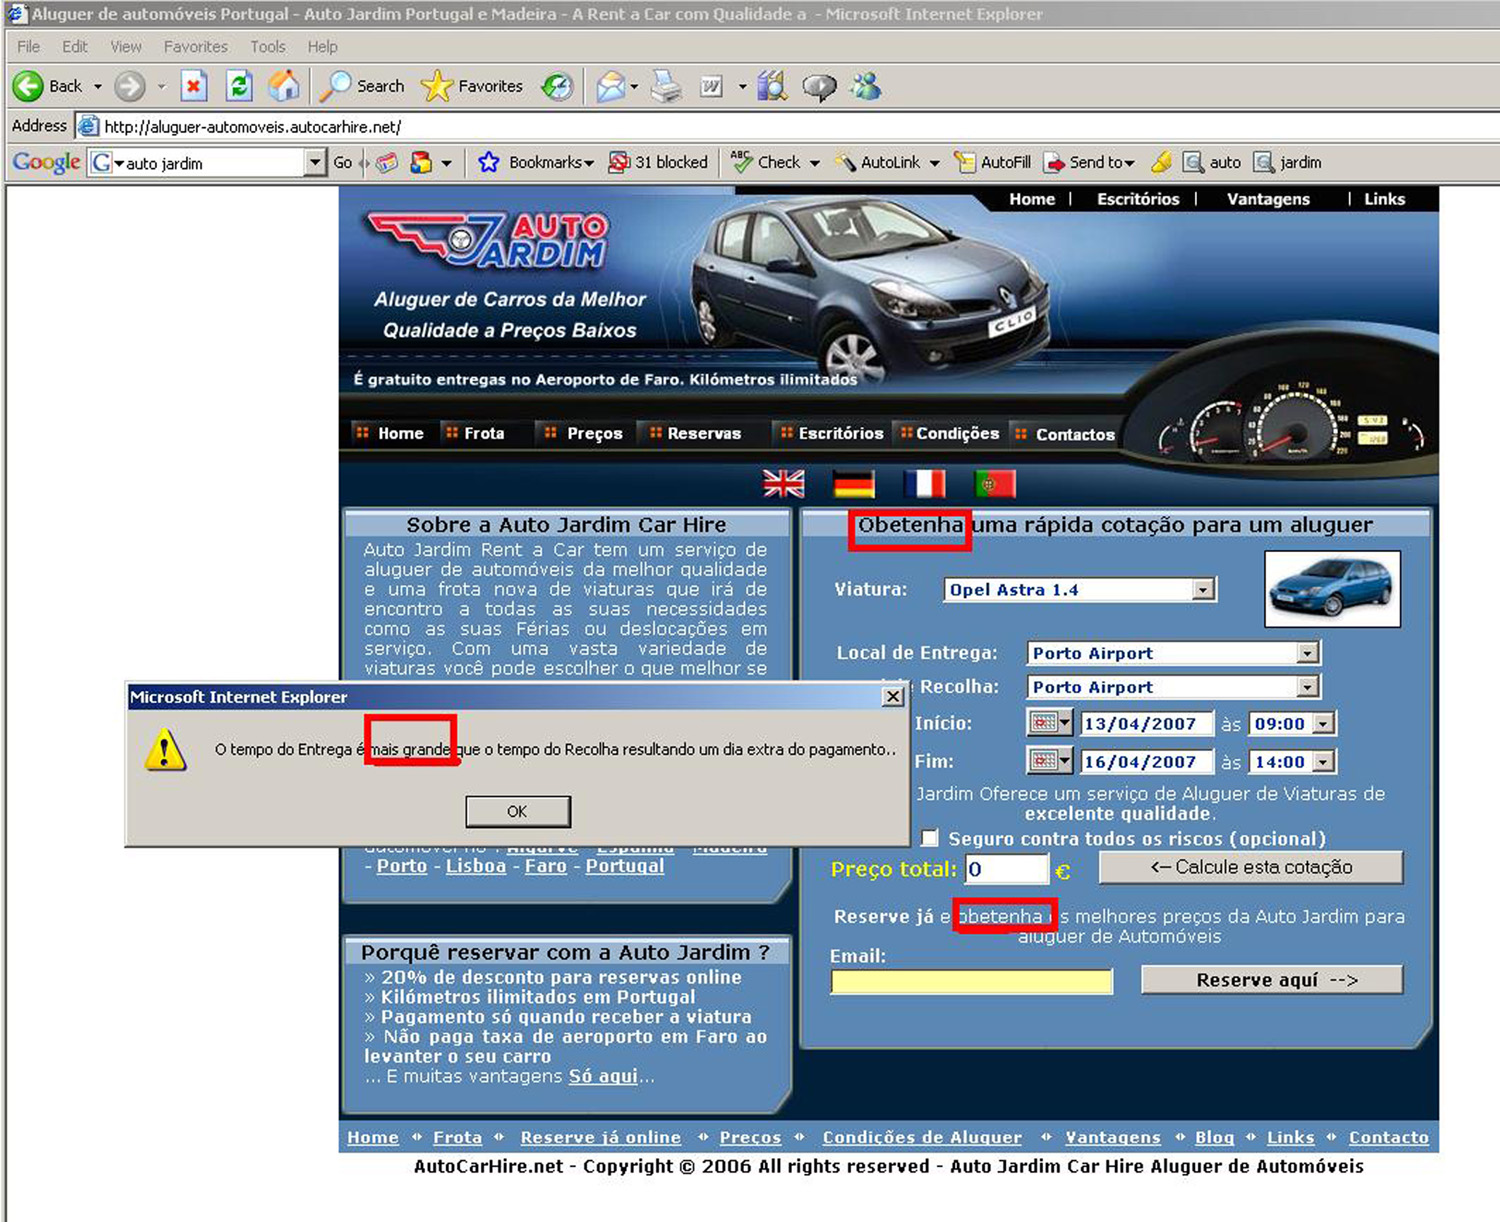Open the Fim date calendar picker
Viewport: 1500px width, 1222px height.
(1049, 761)
